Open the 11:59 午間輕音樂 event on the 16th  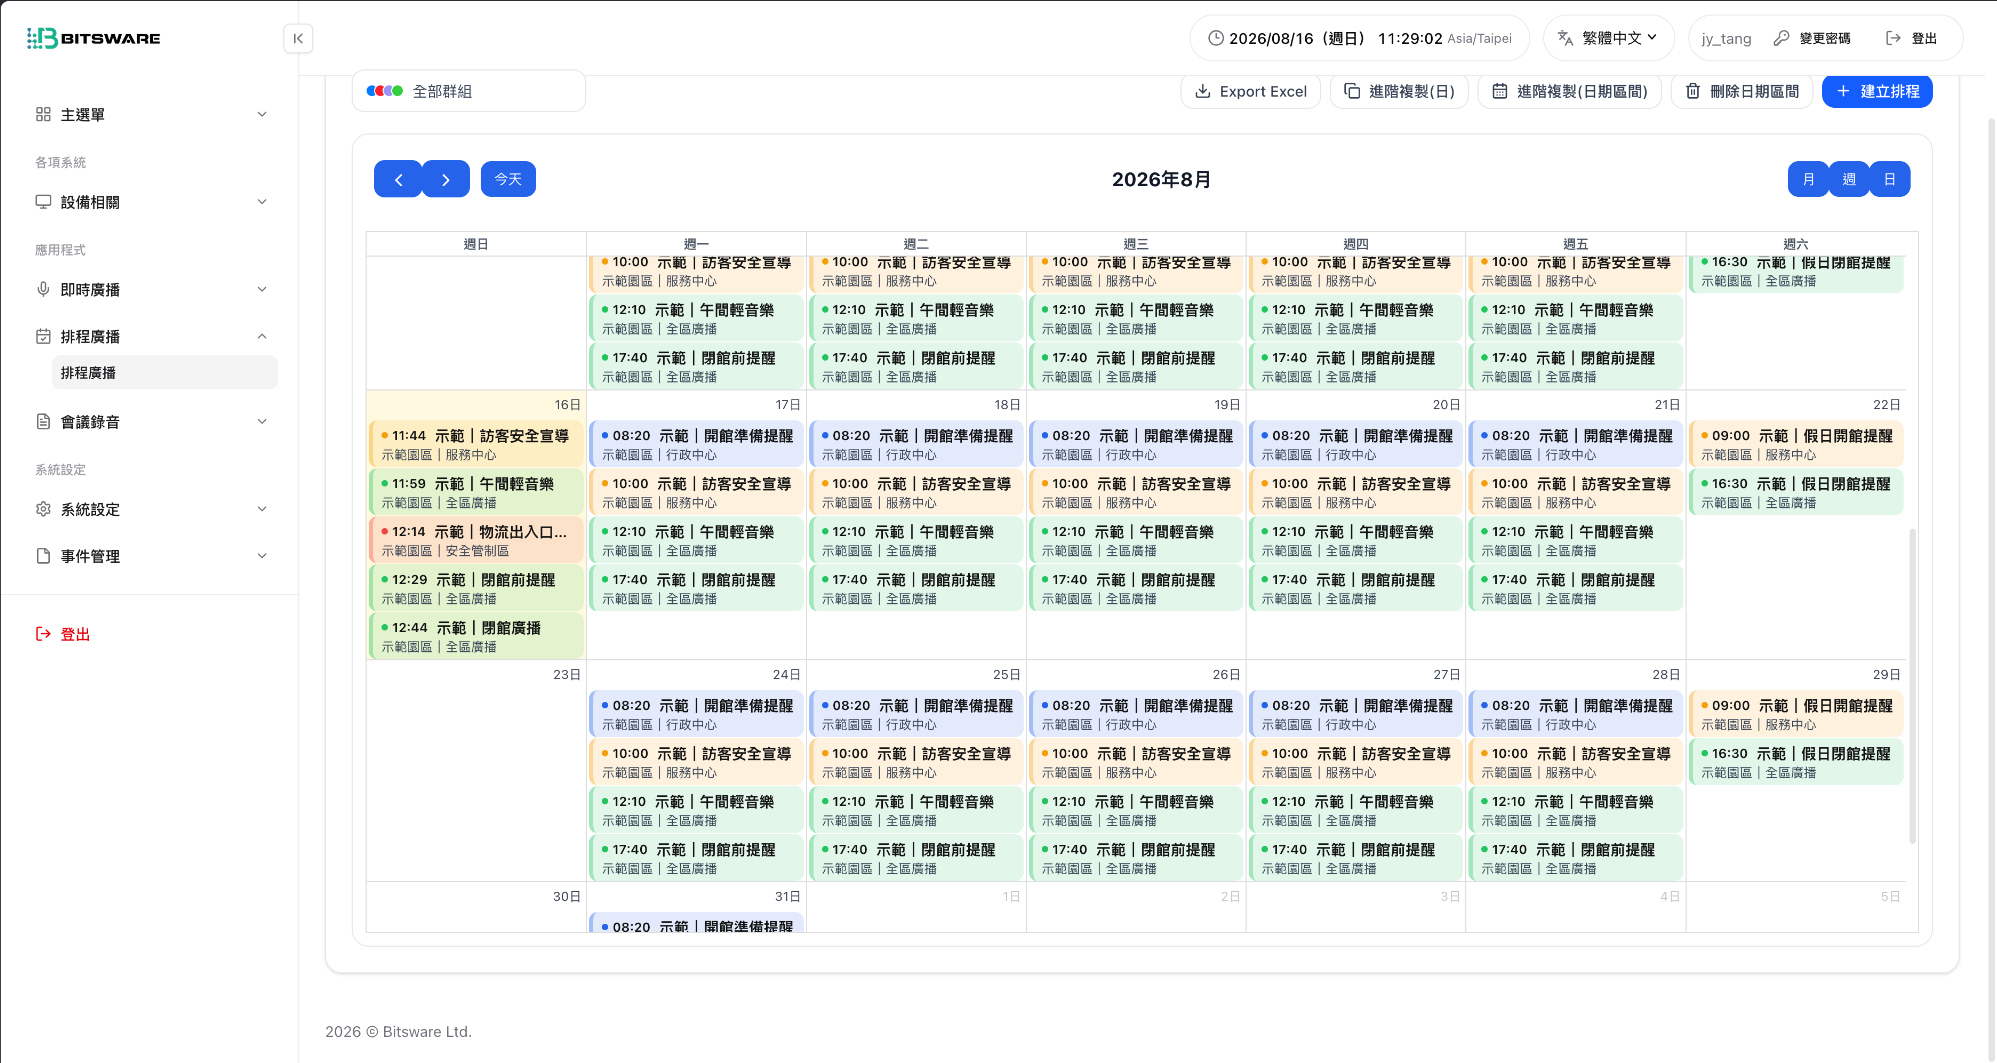click(476, 492)
